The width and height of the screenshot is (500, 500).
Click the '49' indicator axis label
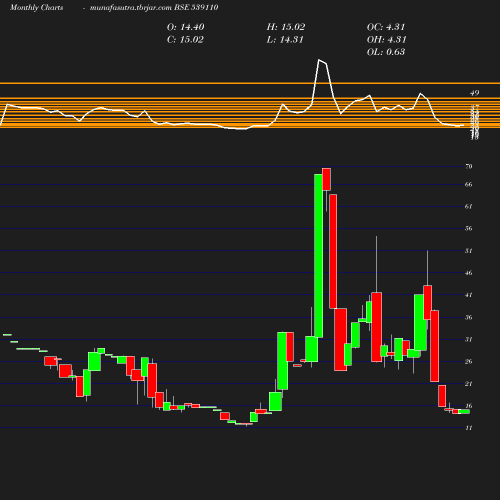(x=474, y=93)
